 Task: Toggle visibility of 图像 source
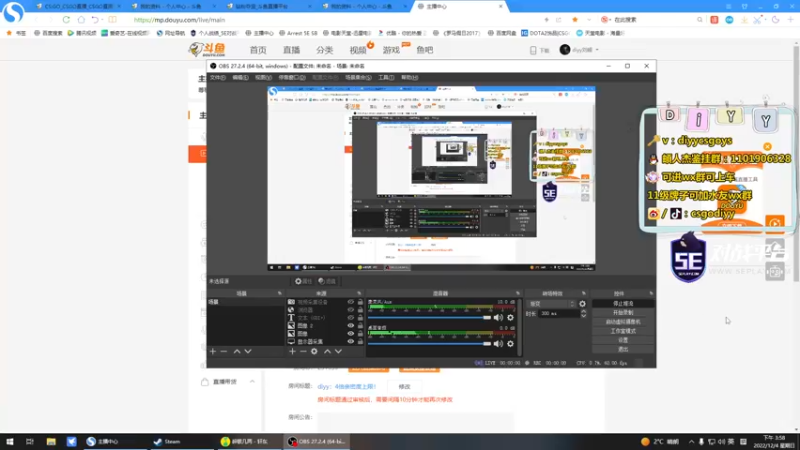[x=351, y=334]
